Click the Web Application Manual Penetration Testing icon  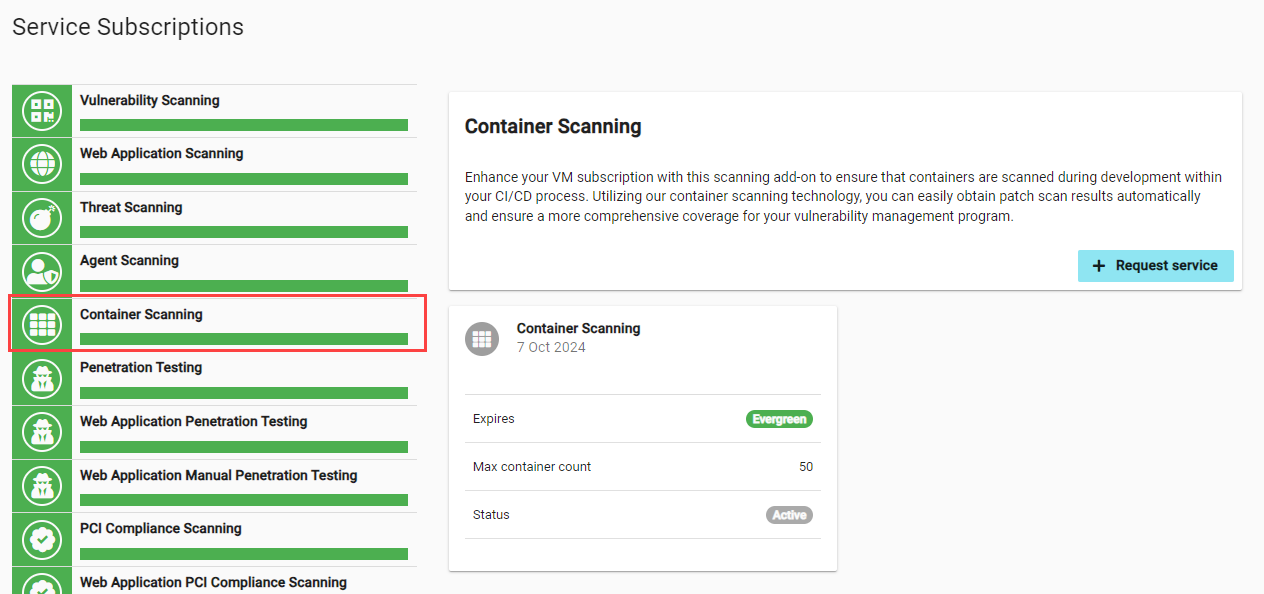41,485
